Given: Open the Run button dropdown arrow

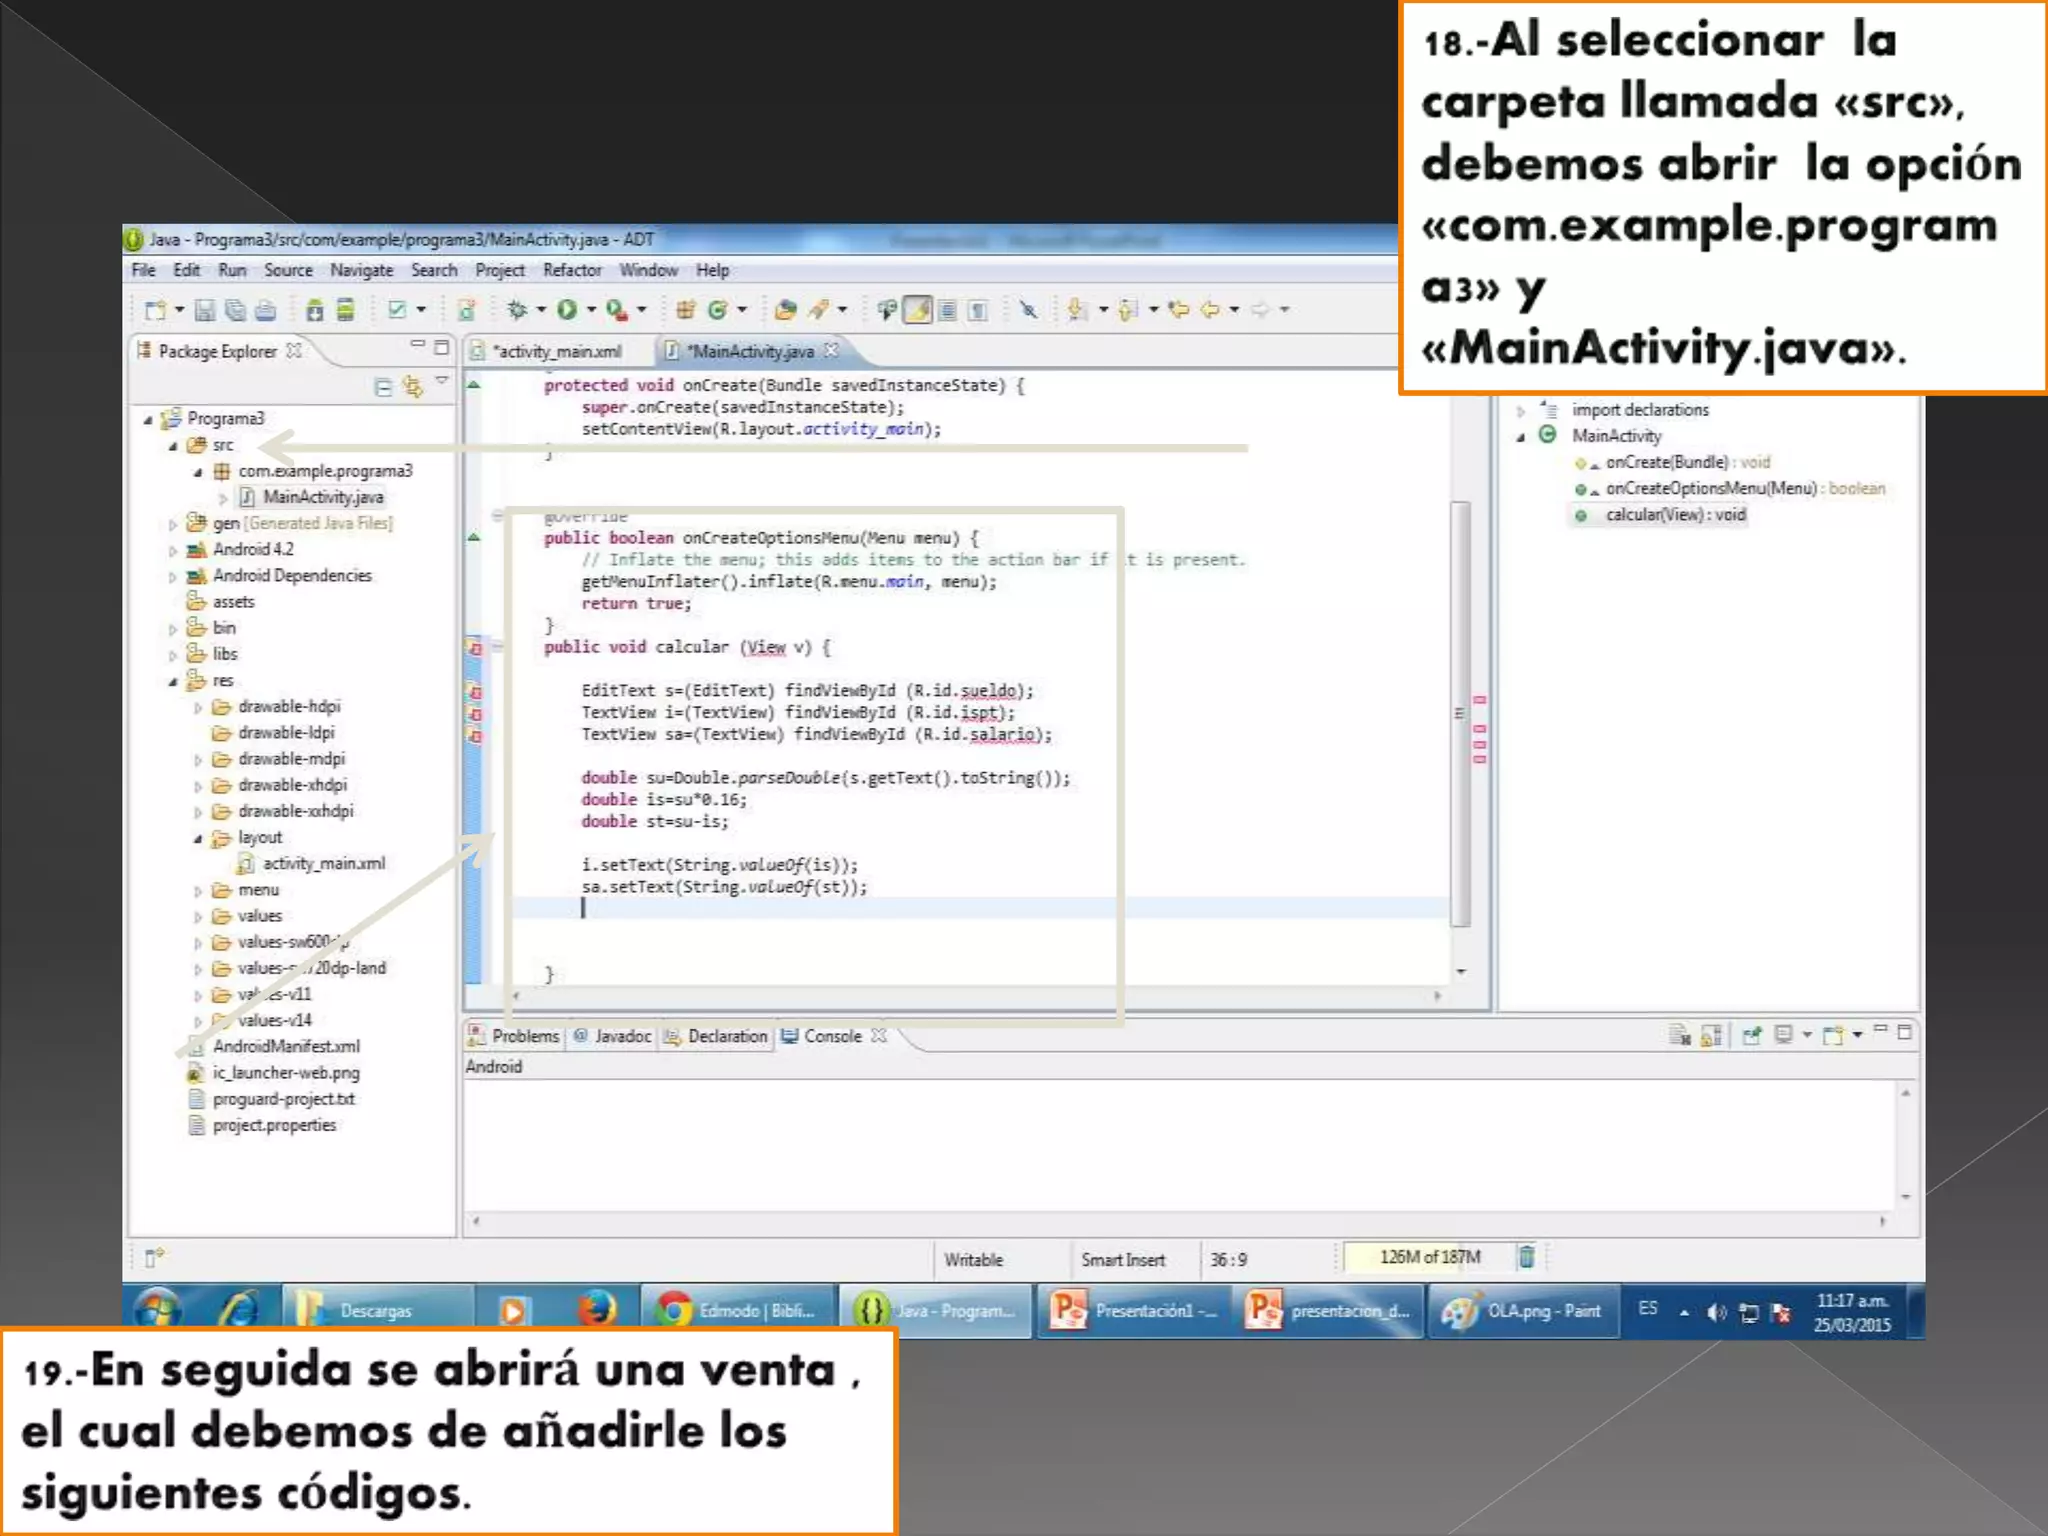Looking at the screenshot, I should pos(591,310).
